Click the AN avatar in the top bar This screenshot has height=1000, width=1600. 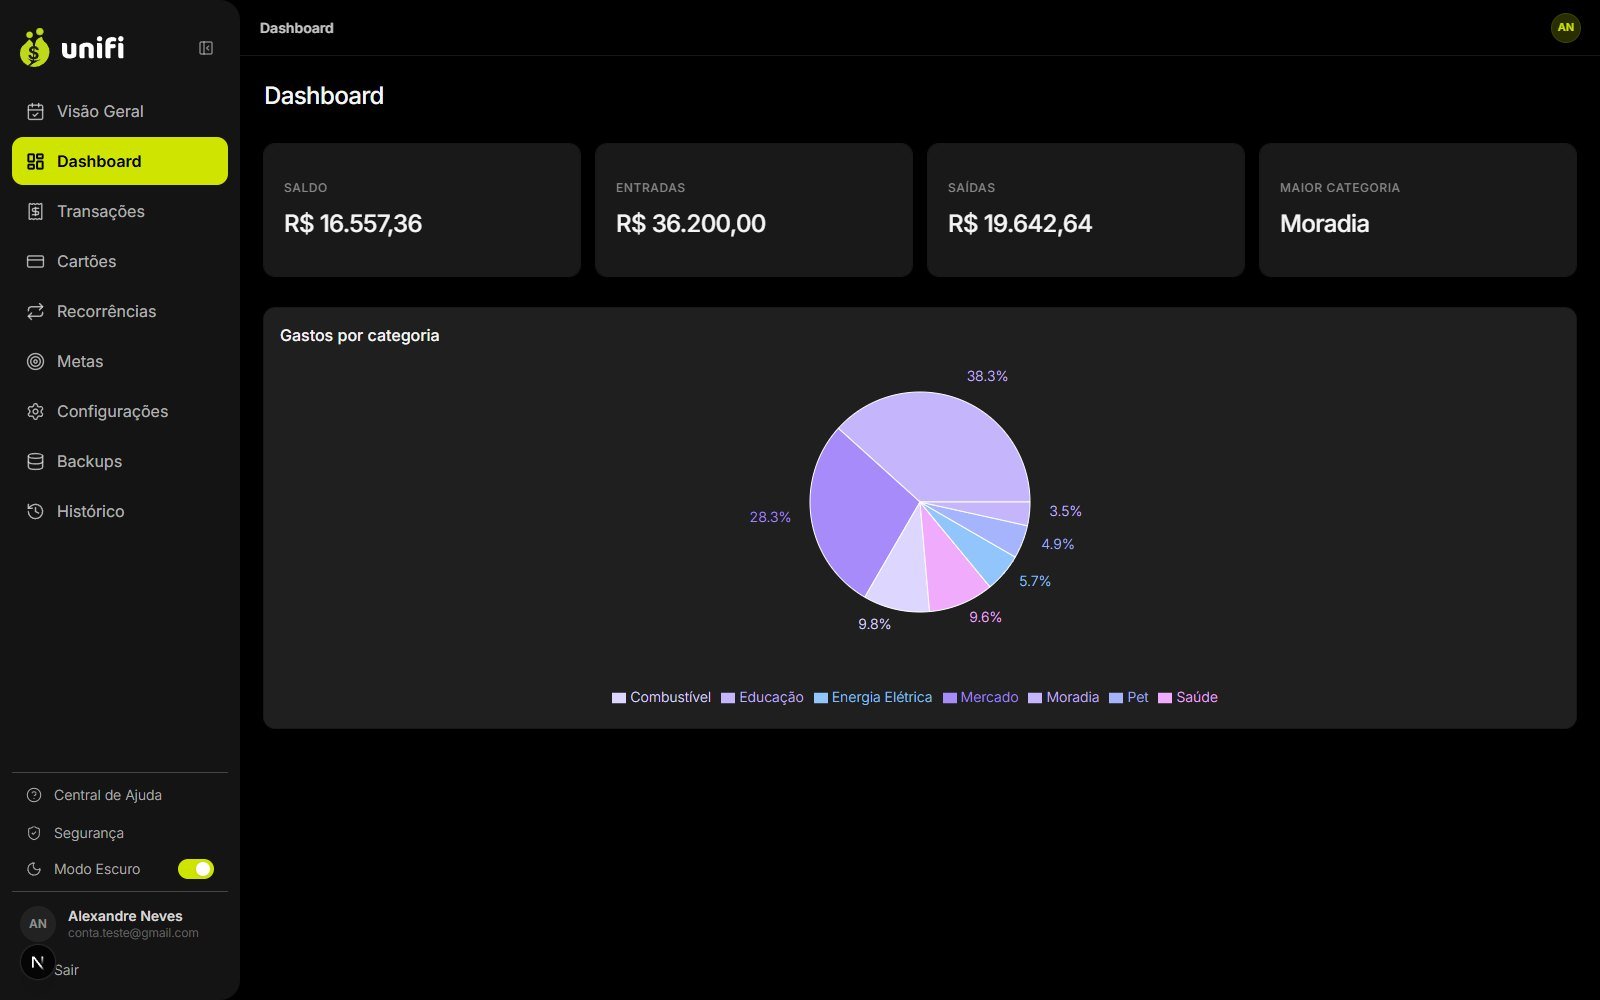(1565, 27)
